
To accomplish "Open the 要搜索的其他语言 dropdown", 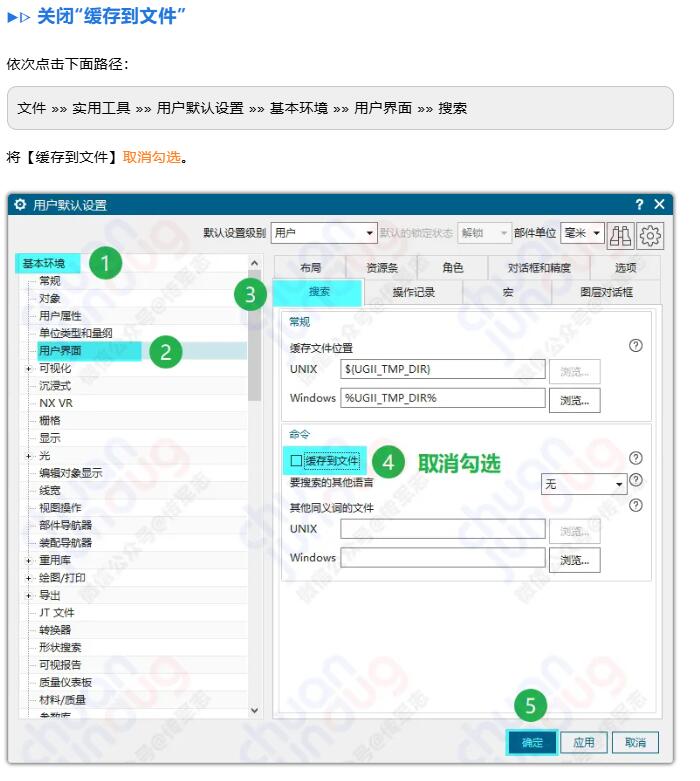I will (584, 484).
